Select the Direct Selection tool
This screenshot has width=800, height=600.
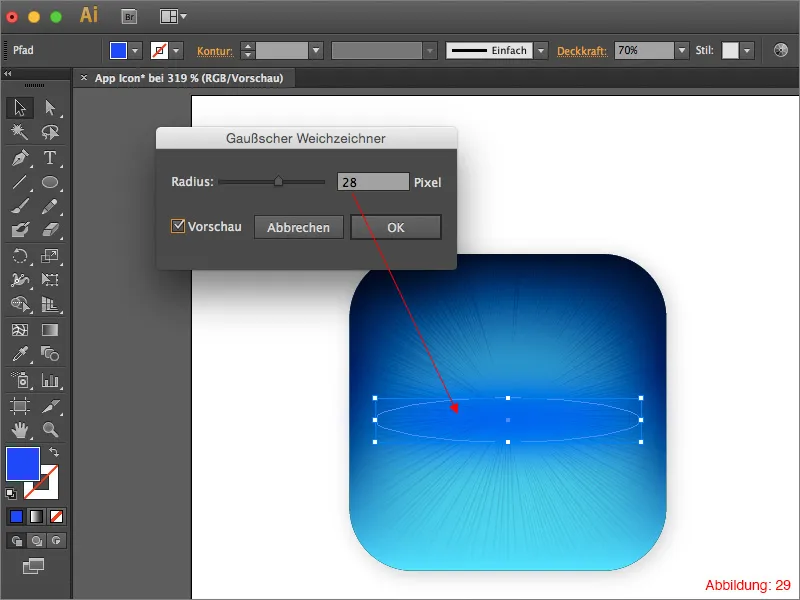coord(50,108)
